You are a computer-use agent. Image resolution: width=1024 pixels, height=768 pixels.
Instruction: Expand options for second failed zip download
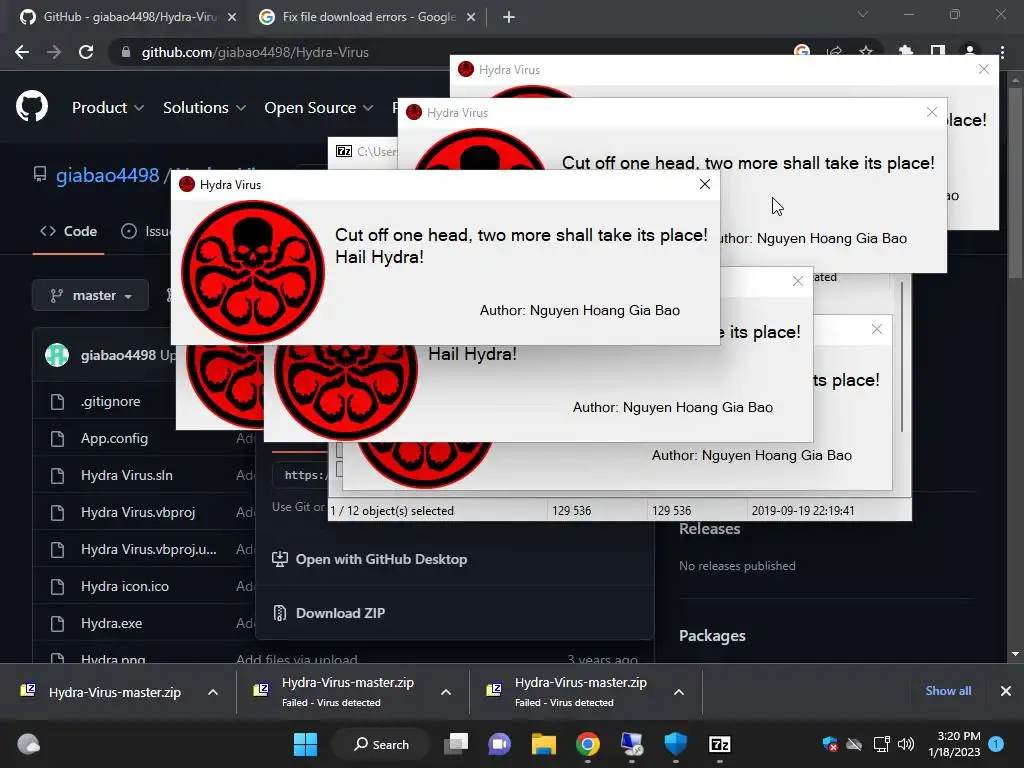[x=446, y=692]
